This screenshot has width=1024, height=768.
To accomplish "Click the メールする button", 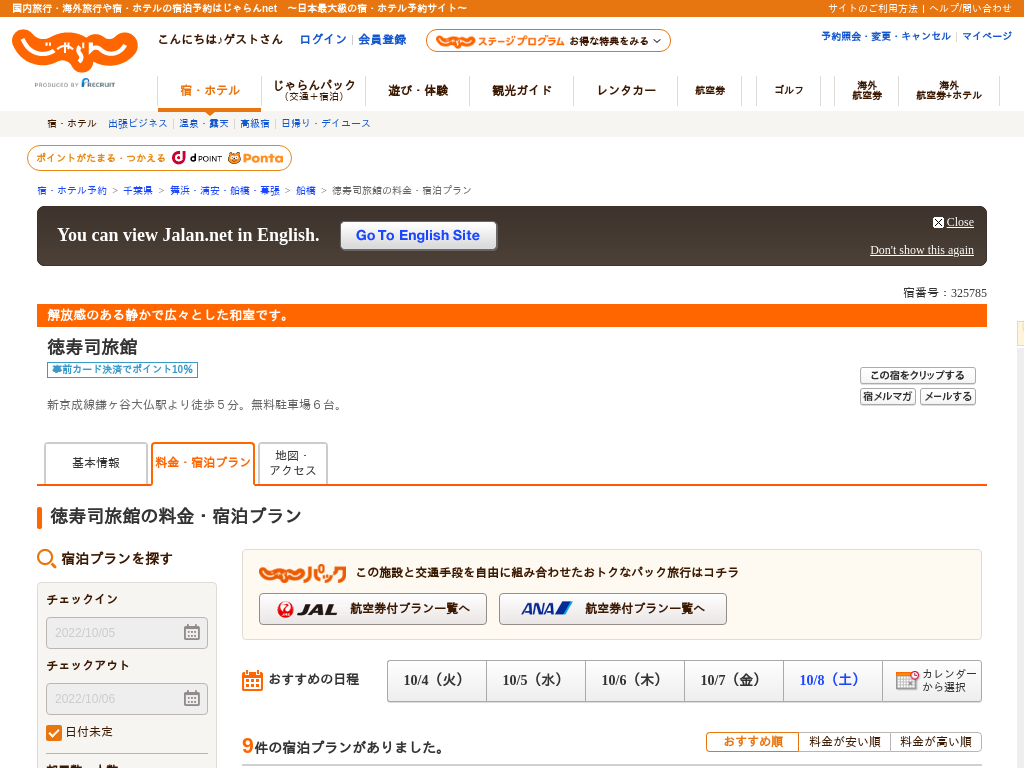I will 948,396.
